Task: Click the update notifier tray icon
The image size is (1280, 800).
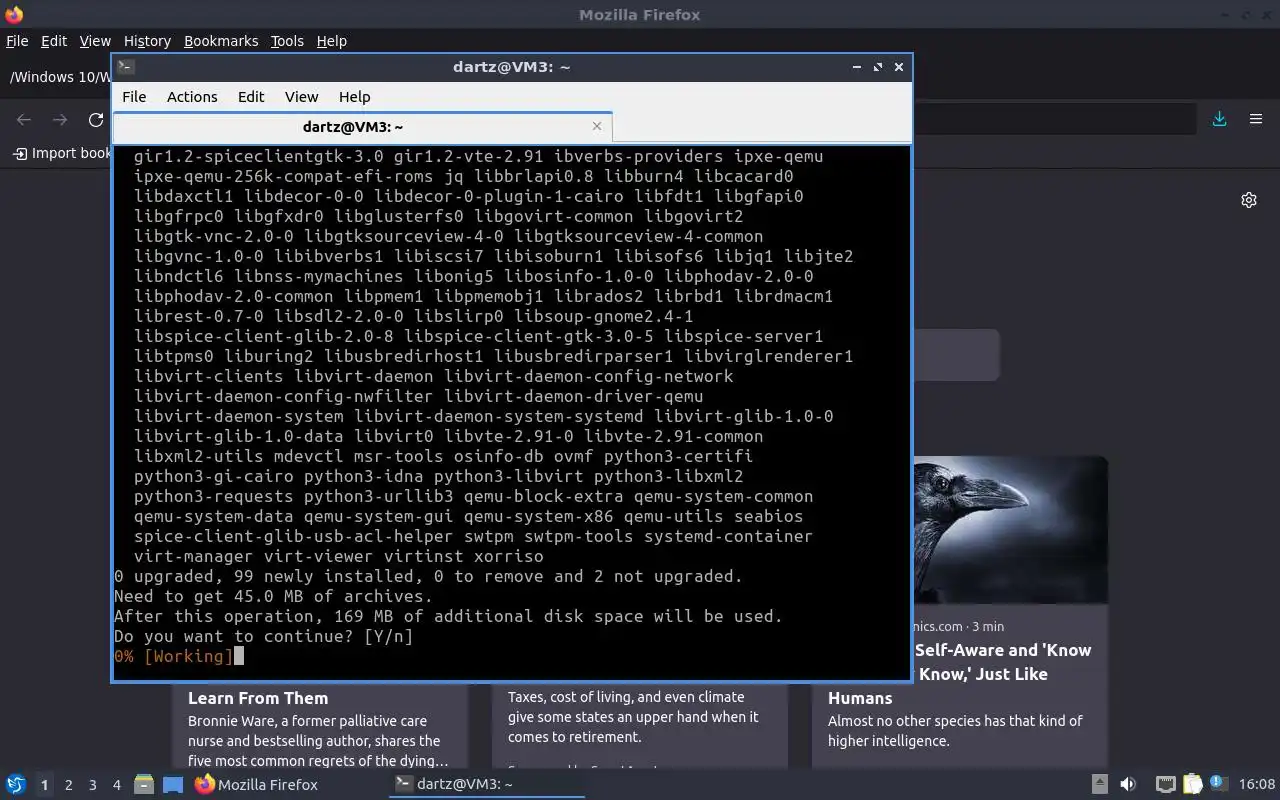Action: click(1218, 784)
